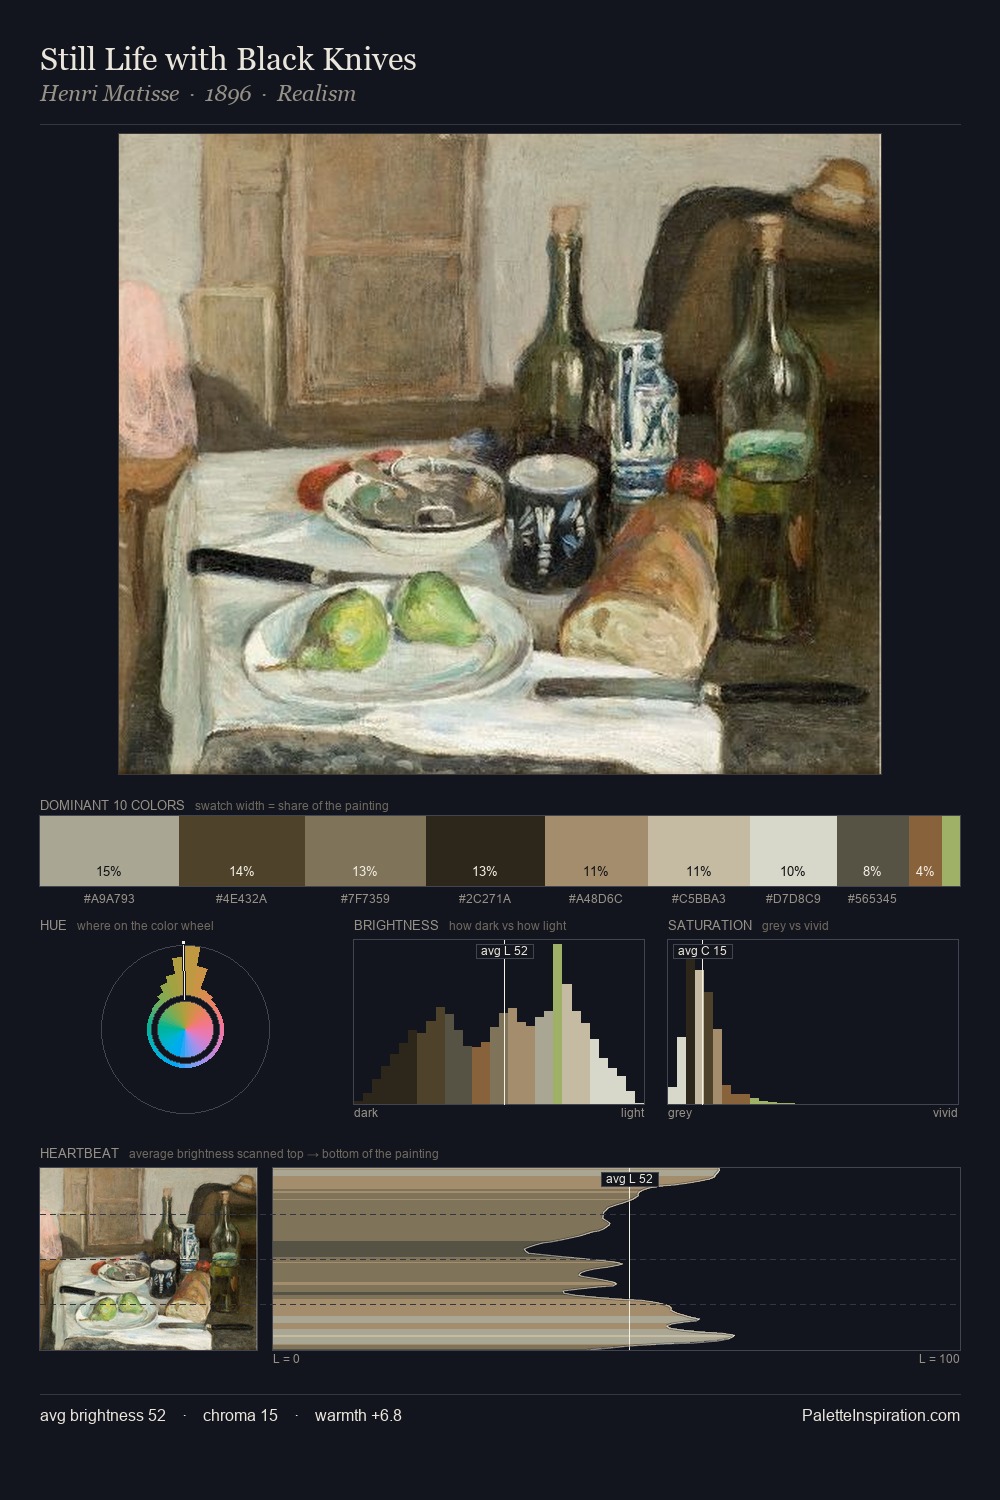Pick the #565345 swatch at 8%
This screenshot has width=1000, height=1500.
point(873,851)
